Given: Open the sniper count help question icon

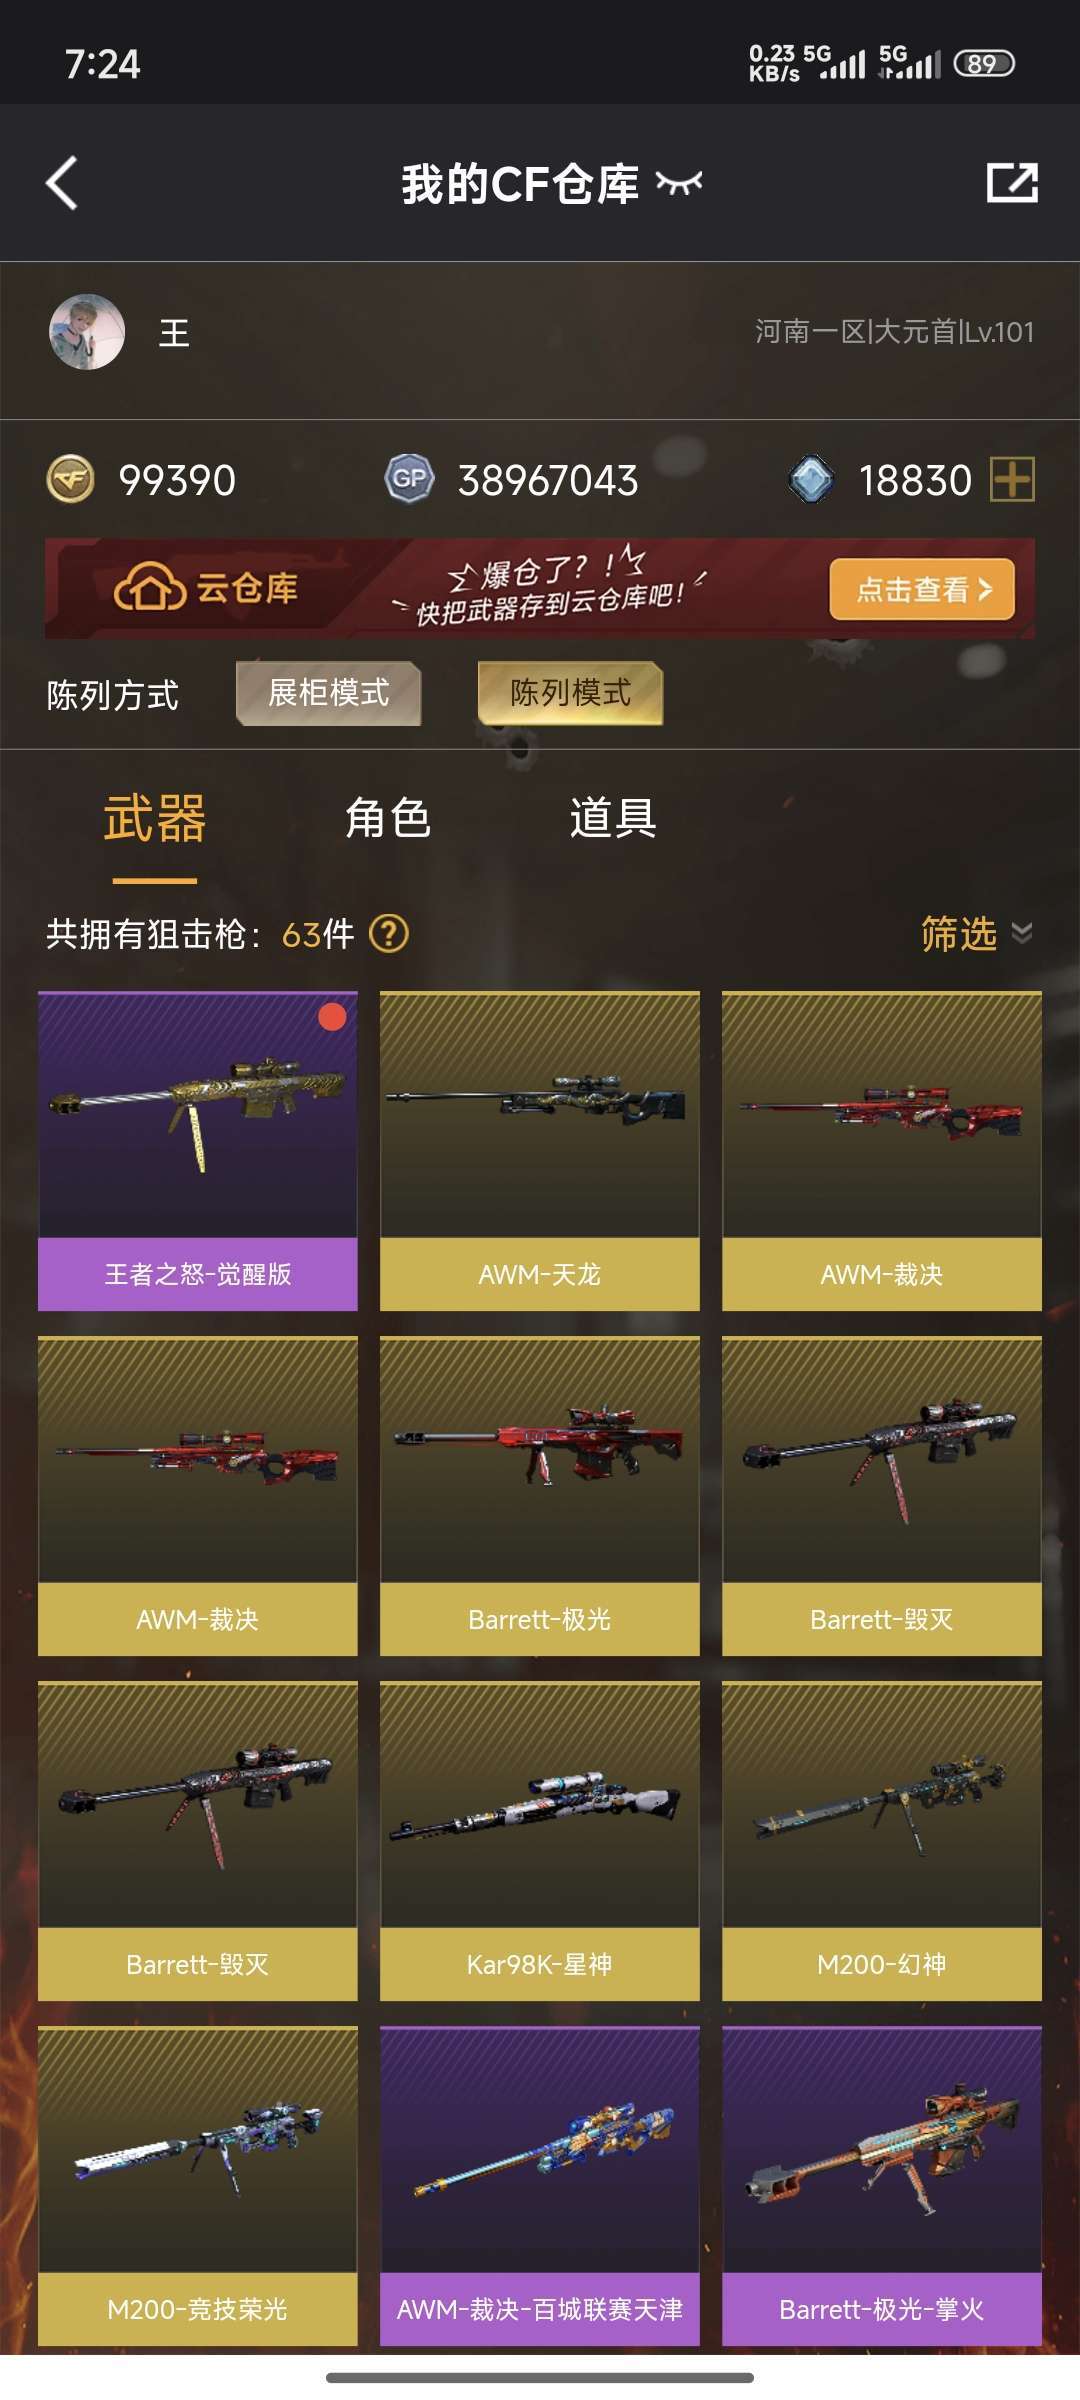Looking at the screenshot, I should click(x=389, y=934).
